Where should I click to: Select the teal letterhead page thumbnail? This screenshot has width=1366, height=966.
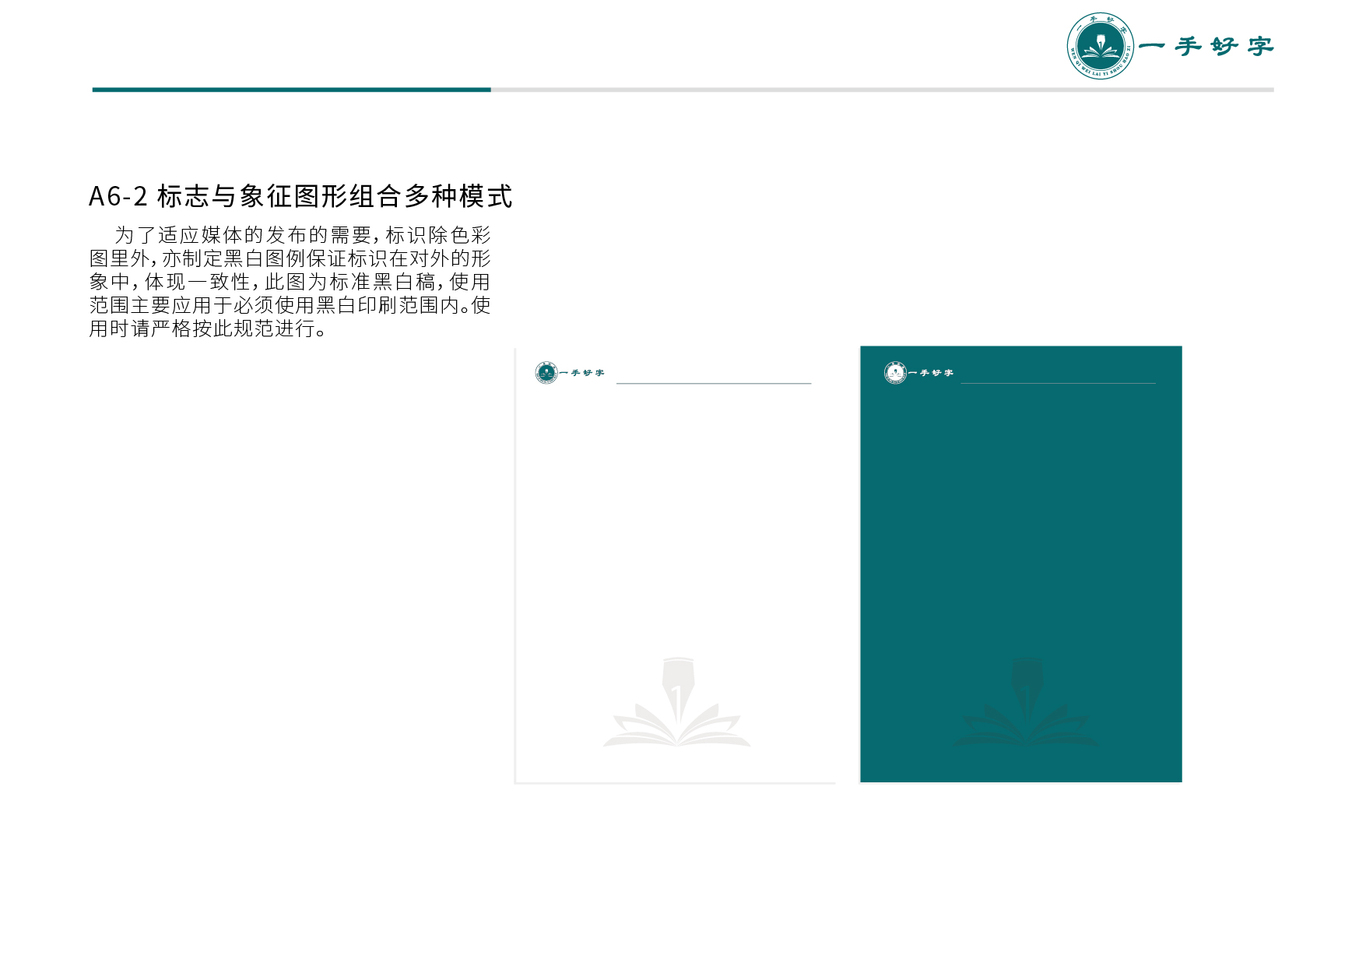pyautogui.click(x=1021, y=564)
